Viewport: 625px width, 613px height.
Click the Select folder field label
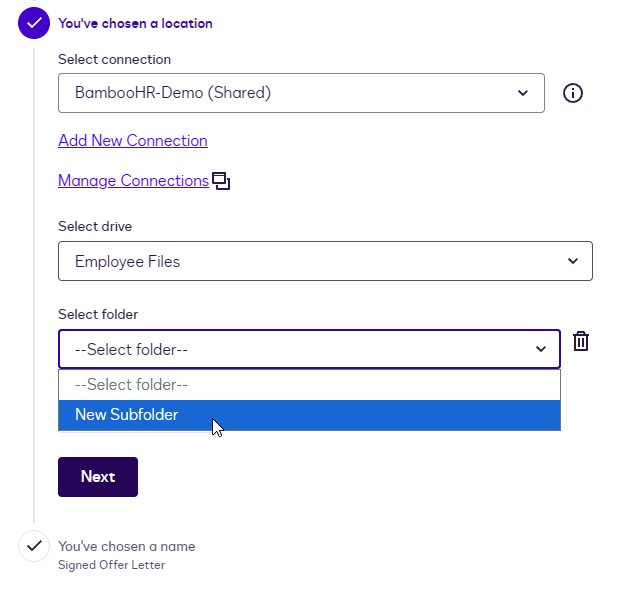point(98,314)
